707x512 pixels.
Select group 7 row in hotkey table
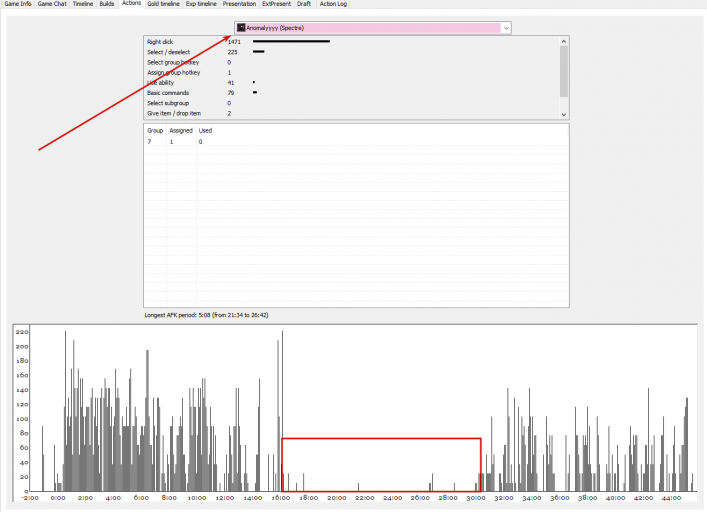coord(356,142)
